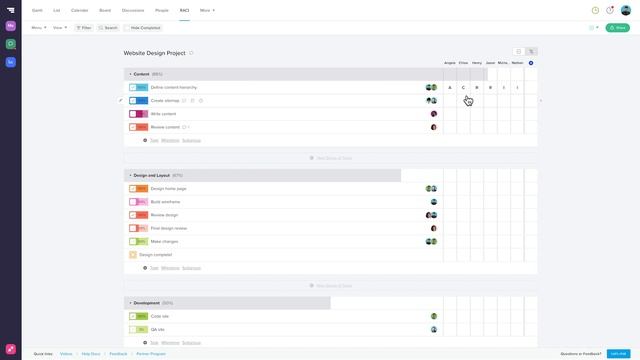640x360 pixels.
Task: Check the Write content task checkbox
Action: click(x=133, y=114)
